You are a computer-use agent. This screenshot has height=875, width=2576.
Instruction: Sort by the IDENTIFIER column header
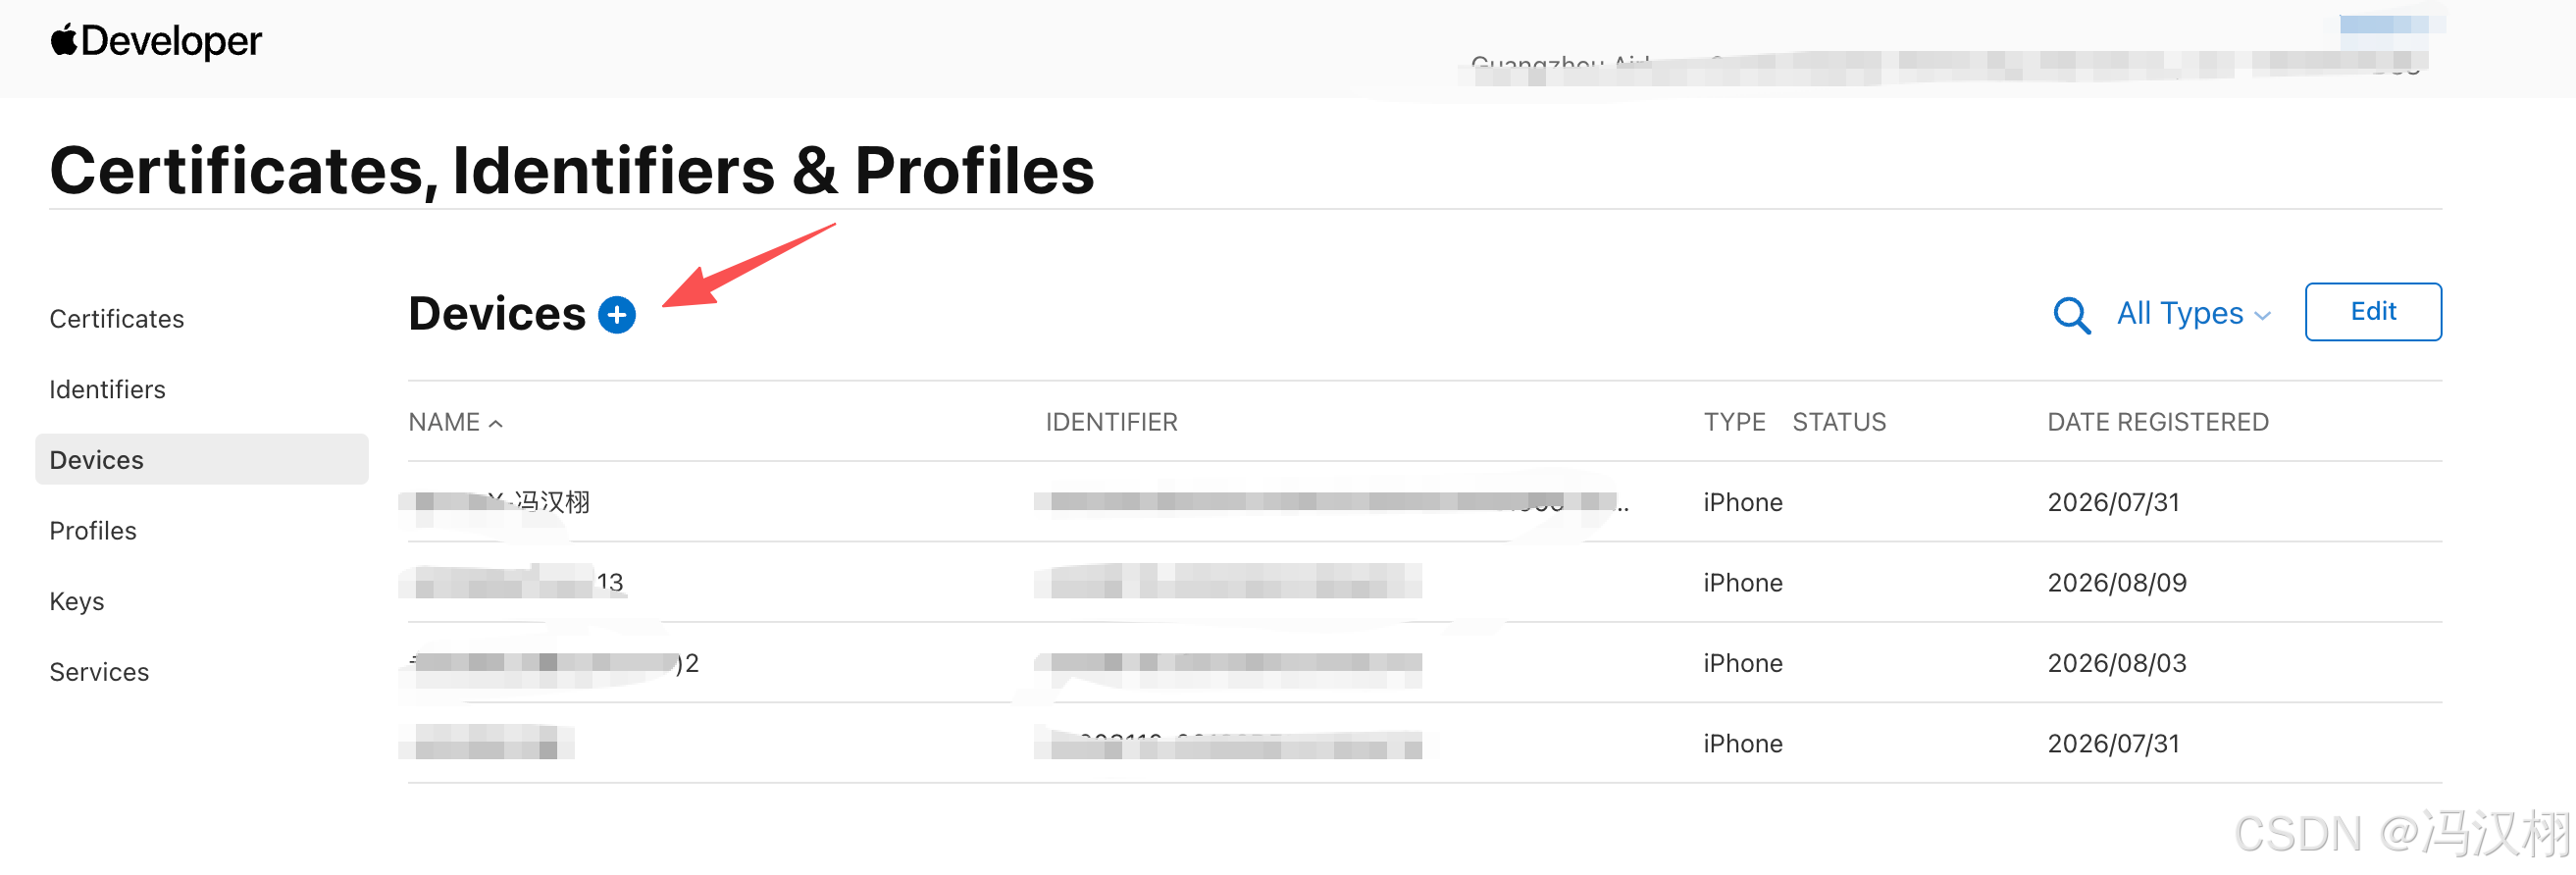(1111, 422)
